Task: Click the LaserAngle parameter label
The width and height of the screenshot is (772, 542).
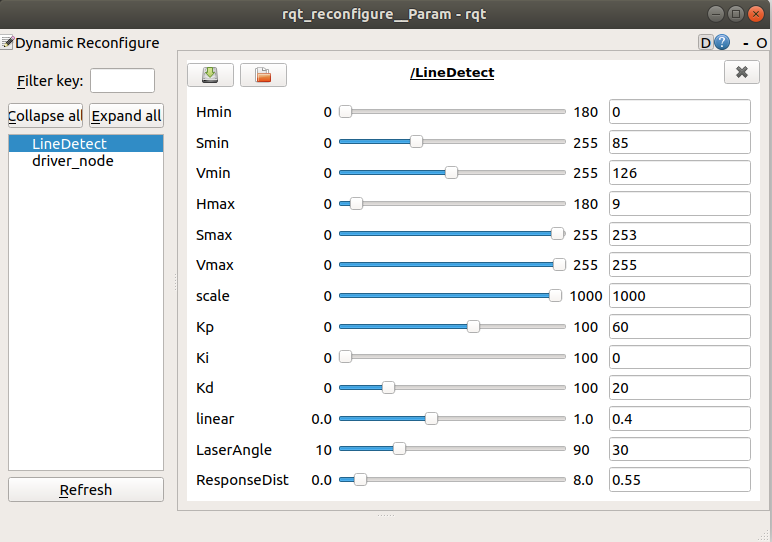Action: (x=234, y=450)
